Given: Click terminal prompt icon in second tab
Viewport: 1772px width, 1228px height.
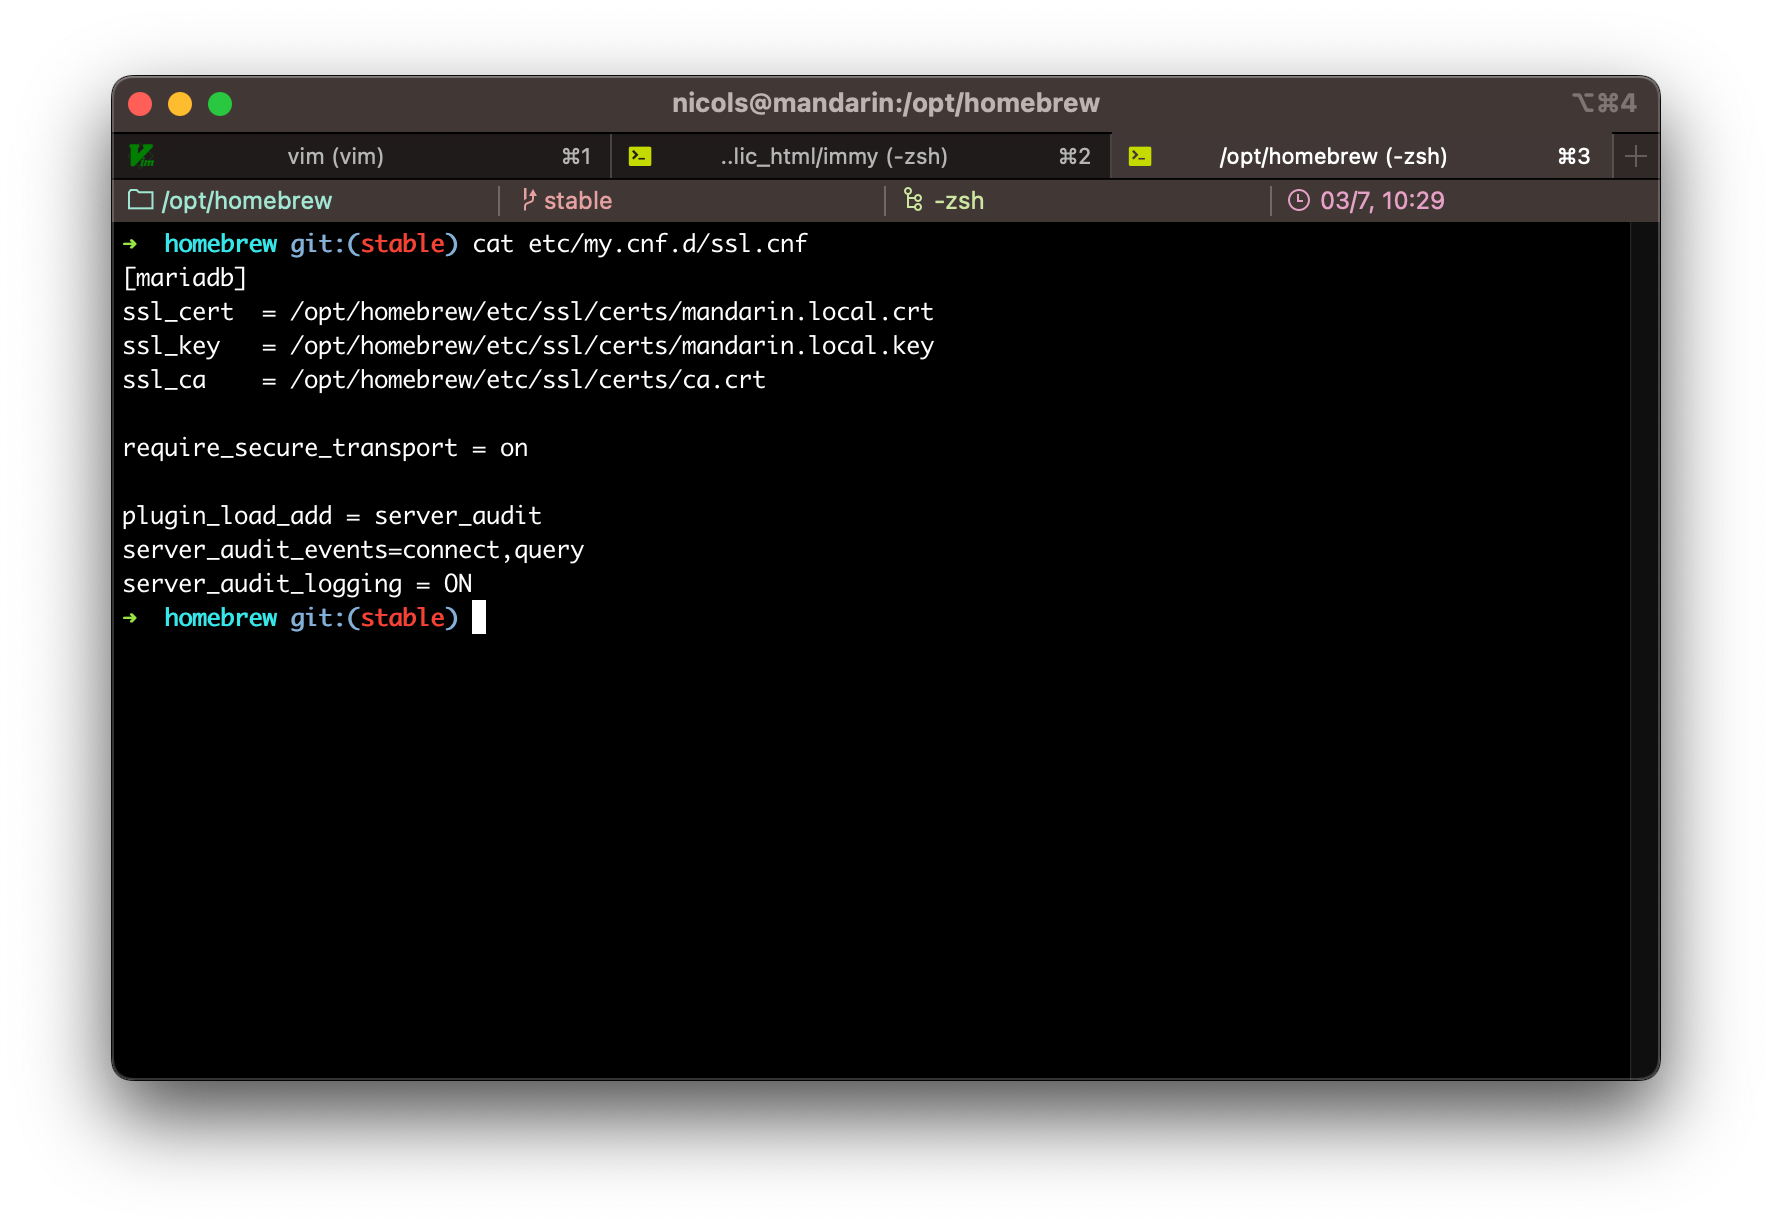Looking at the screenshot, I should [x=640, y=156].
